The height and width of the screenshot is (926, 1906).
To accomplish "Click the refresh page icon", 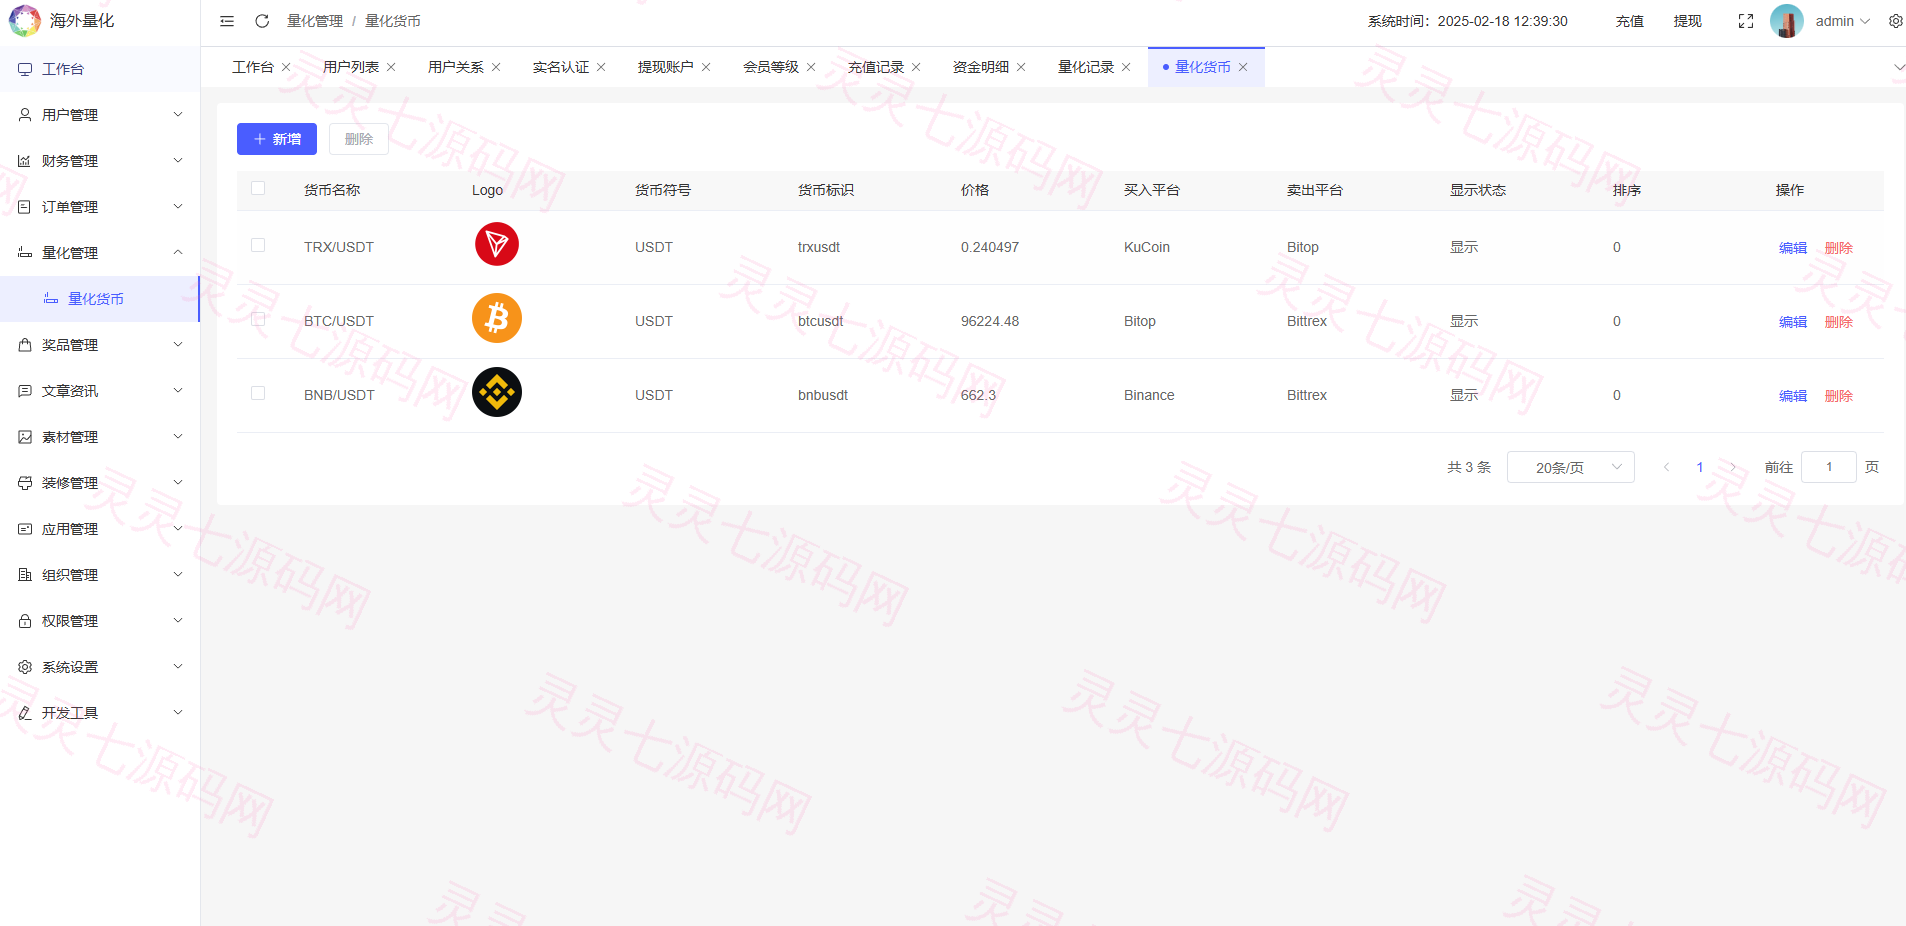I will pos(262,21).
